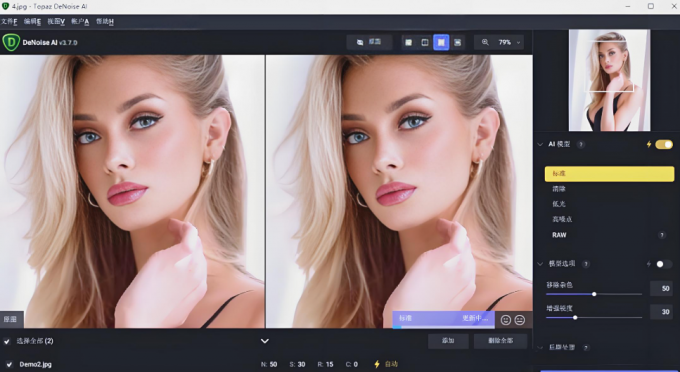Open help for AI 模型
The width and height of the screenshot is (680, 372).
581,144
